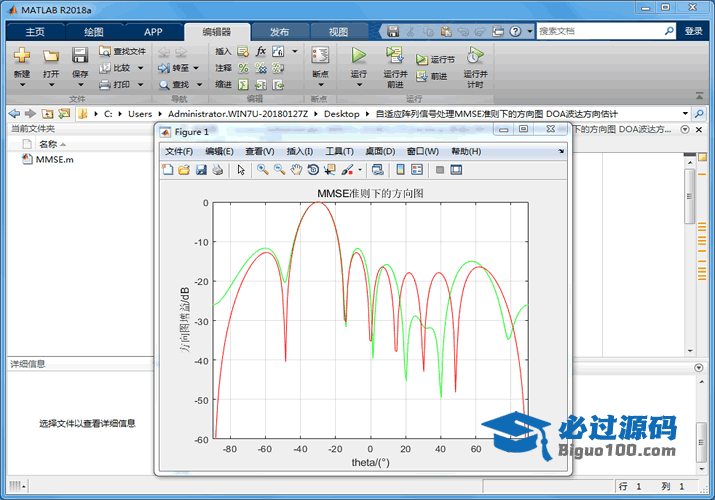Switch to the APP tab
Screen dimensions: 715x500
tap(153, 32)
